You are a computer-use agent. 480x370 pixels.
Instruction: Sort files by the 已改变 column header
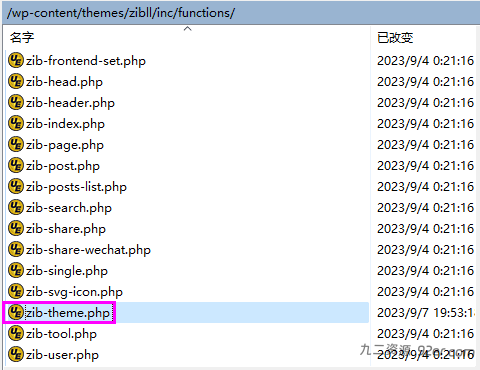395,37
